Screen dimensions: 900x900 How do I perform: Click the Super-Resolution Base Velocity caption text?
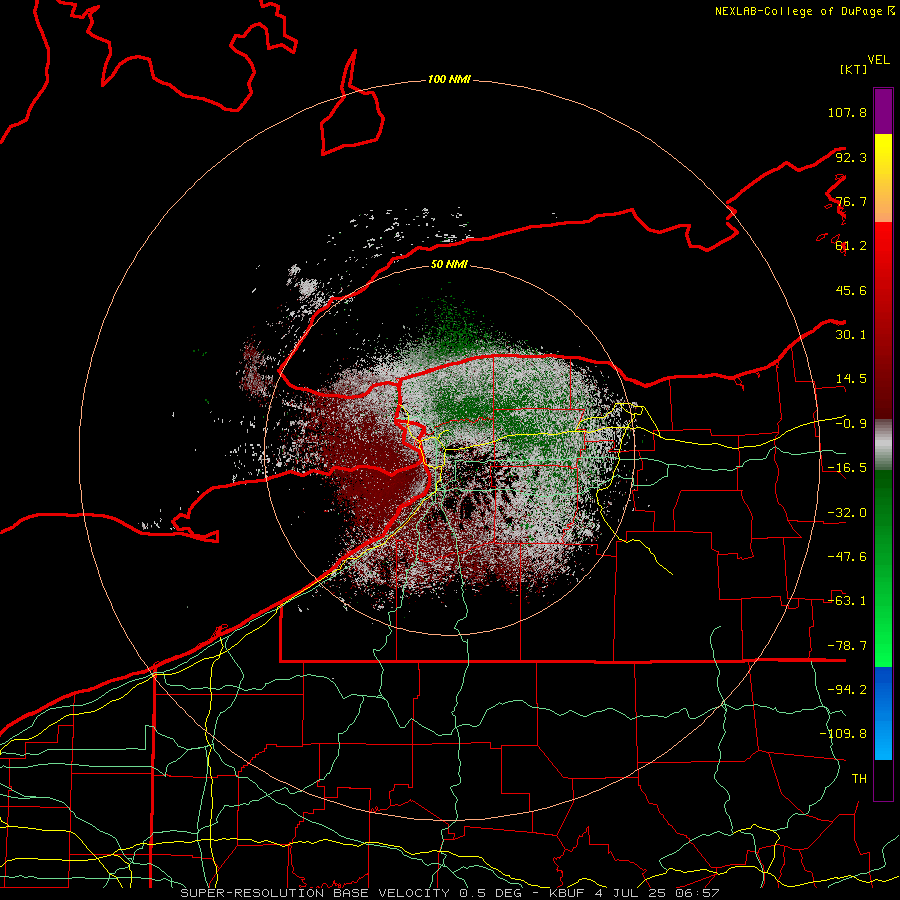tap(449, 893)
